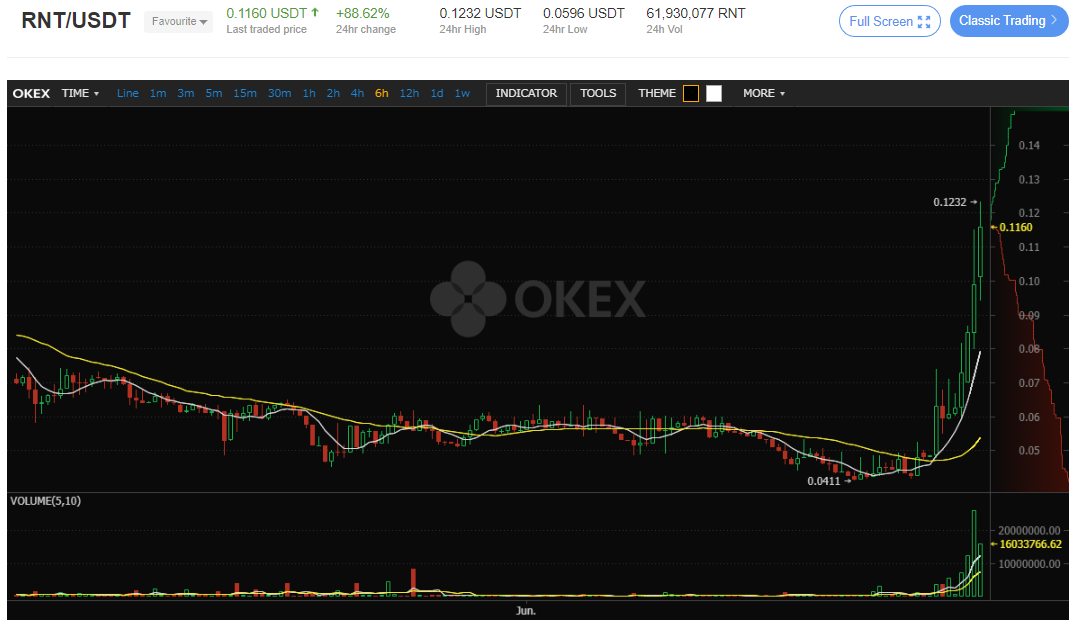
Task: Click the OKEX logo in chart toolbar
Action: pos(32,93)
